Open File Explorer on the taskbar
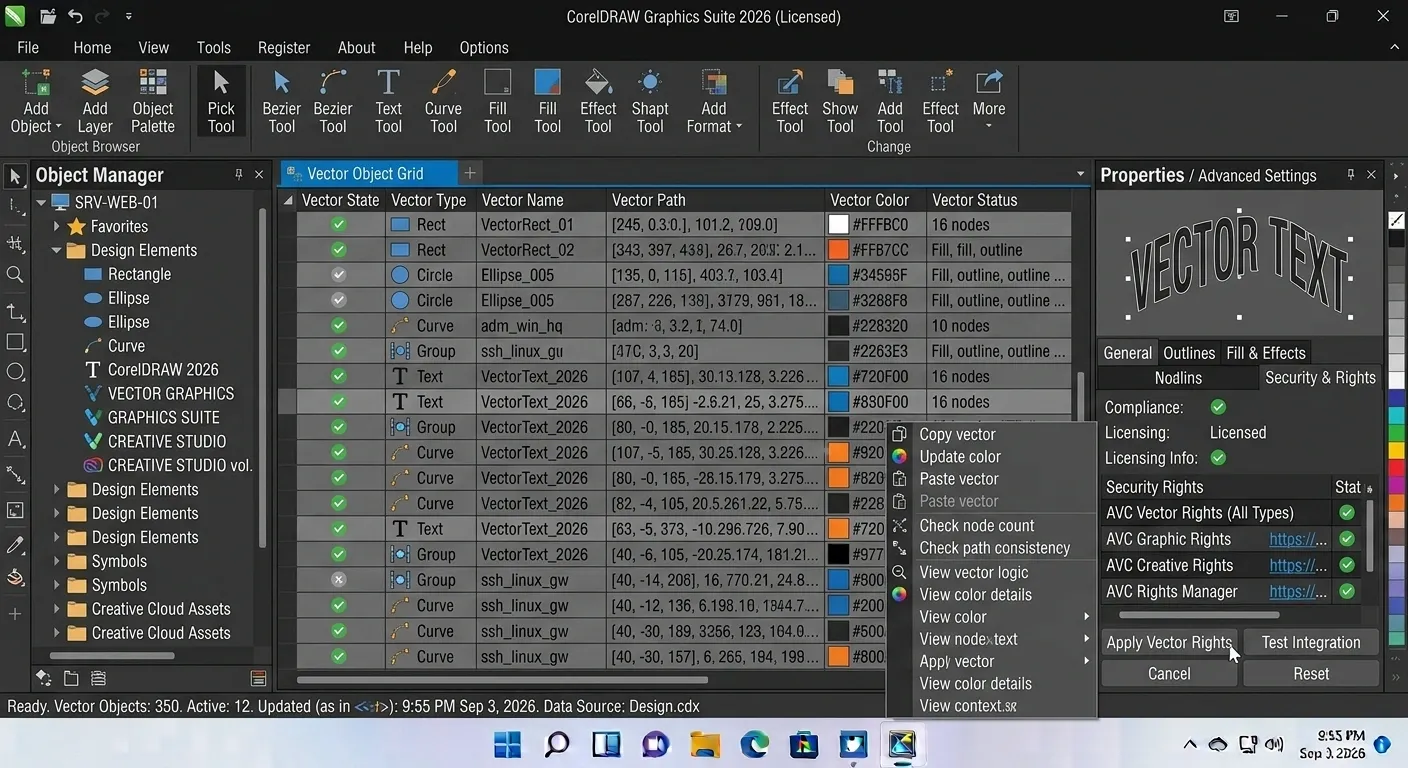 pyautogui.click(x=705, y=744)
